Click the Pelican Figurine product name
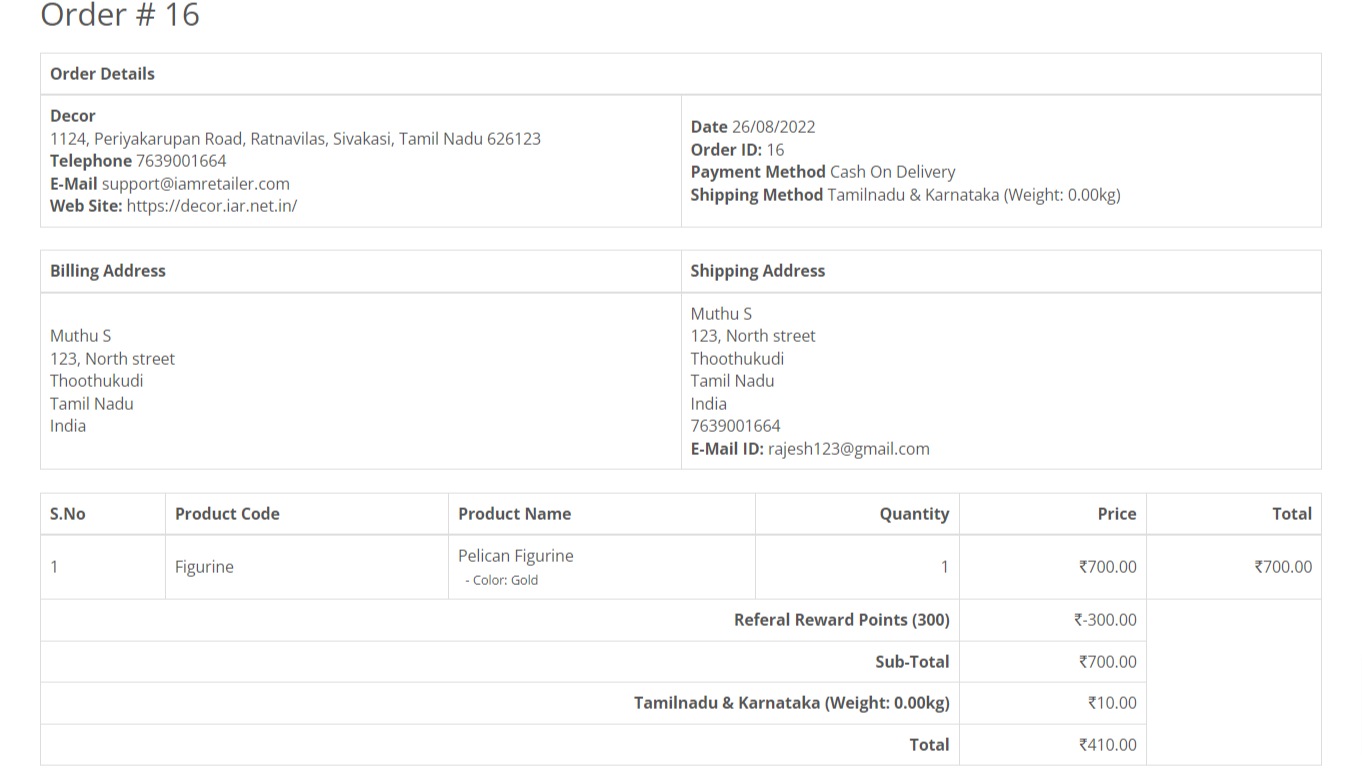1362x775 pixels. pos(515,556)
